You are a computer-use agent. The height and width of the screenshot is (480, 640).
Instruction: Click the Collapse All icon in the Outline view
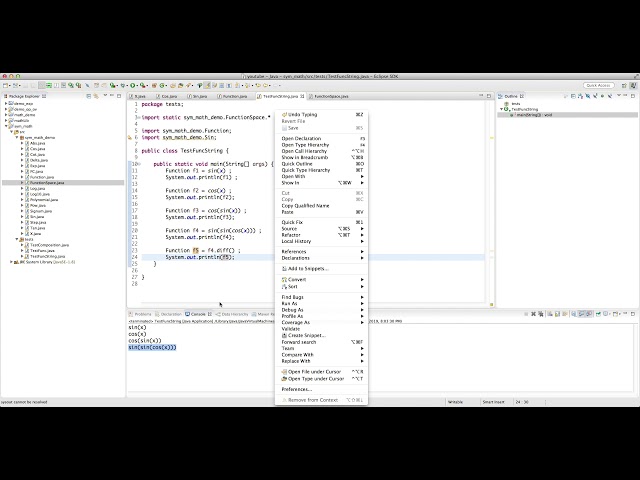[x=573, y=96]
